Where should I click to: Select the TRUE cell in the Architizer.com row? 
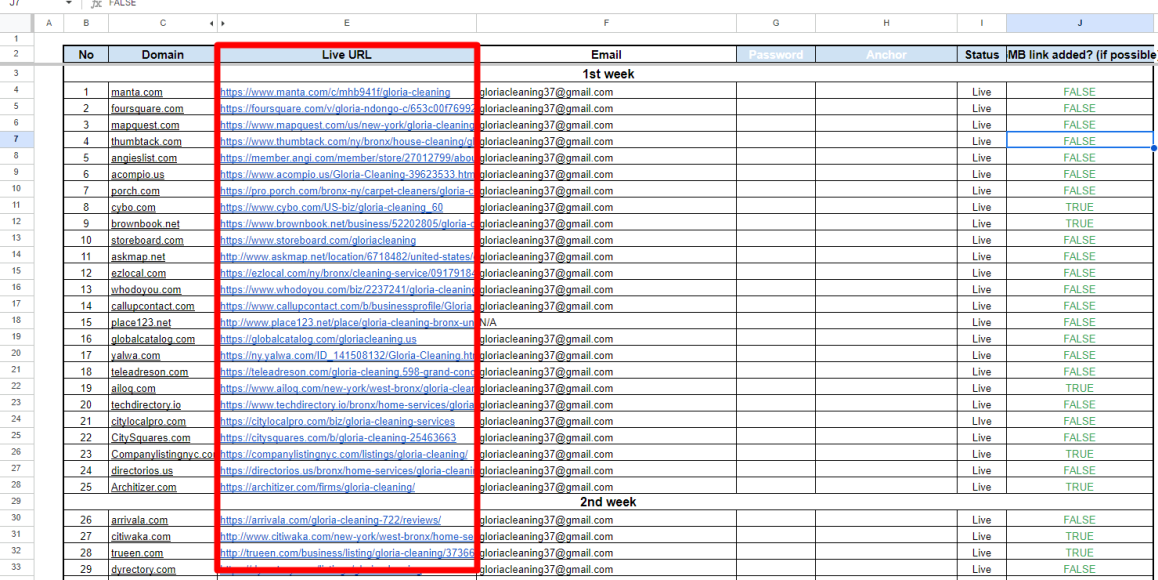pos(1080,487)
